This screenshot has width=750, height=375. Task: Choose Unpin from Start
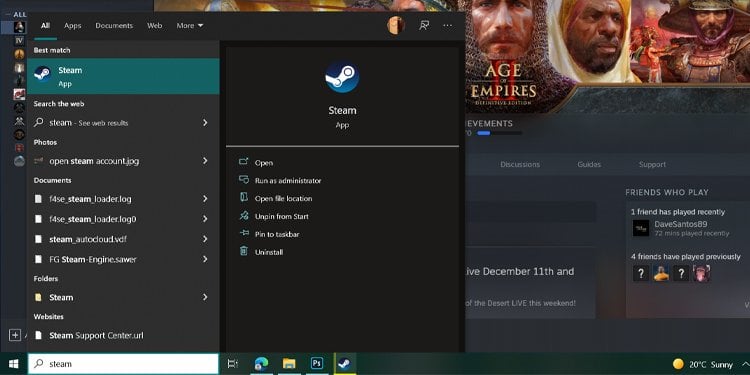(x=282, y=216)
